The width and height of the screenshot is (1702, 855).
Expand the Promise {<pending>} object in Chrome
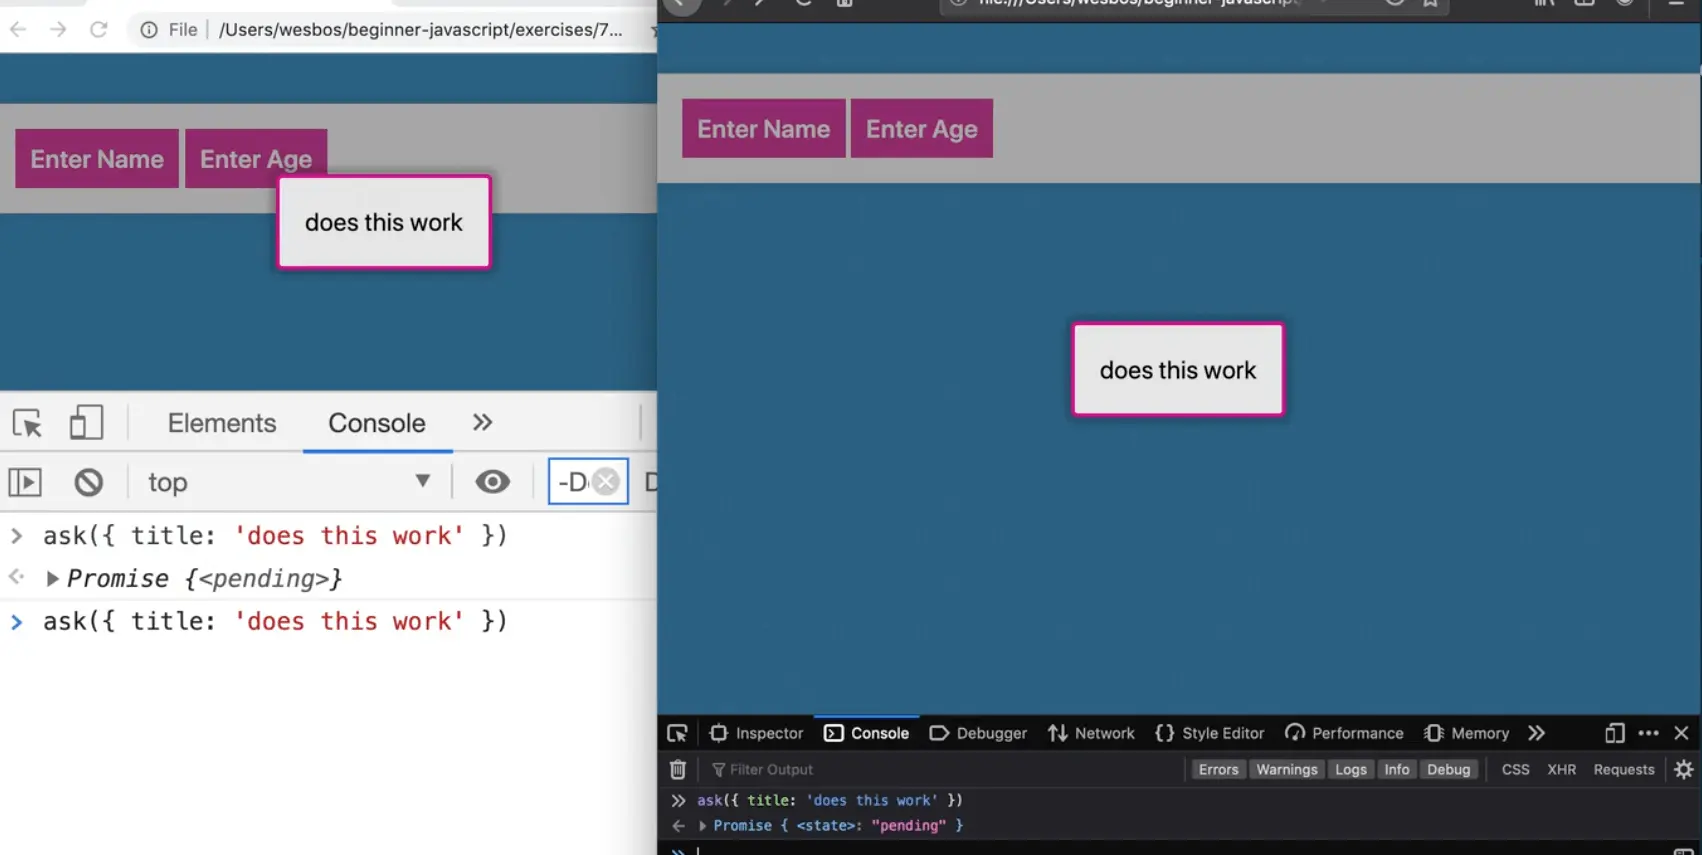[52, 579]
